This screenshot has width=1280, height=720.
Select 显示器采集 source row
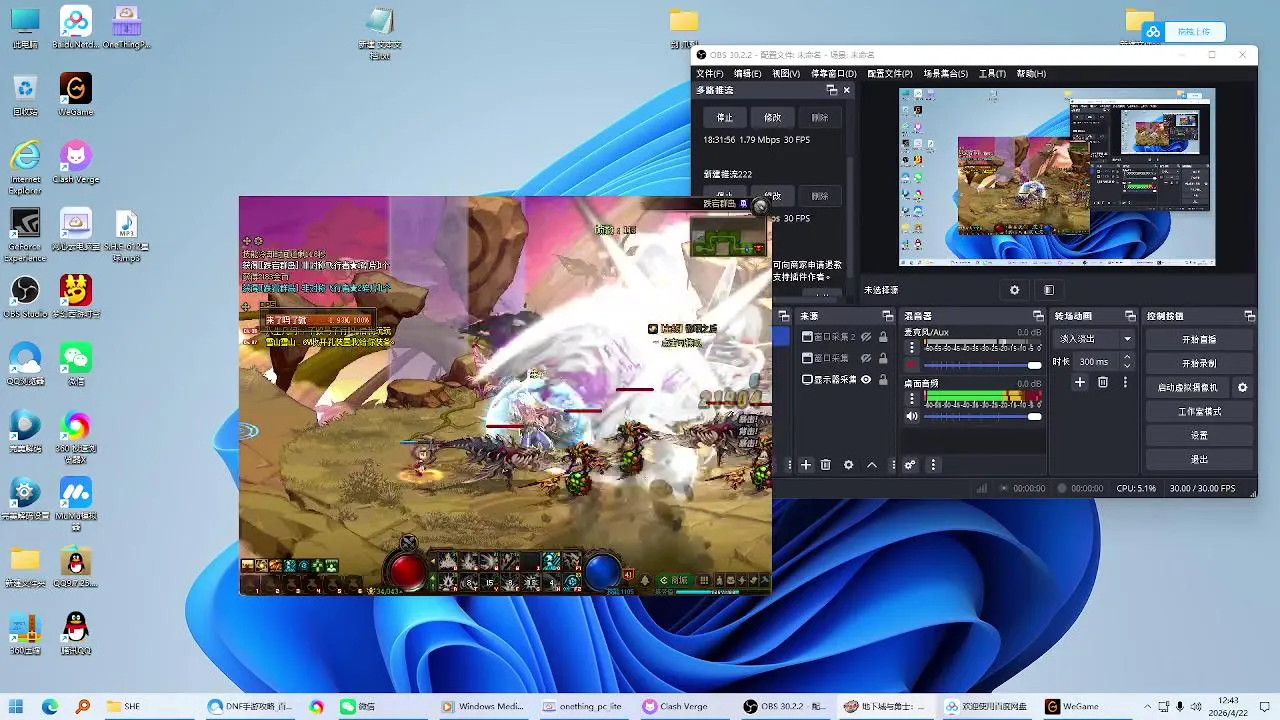(845, 380)
